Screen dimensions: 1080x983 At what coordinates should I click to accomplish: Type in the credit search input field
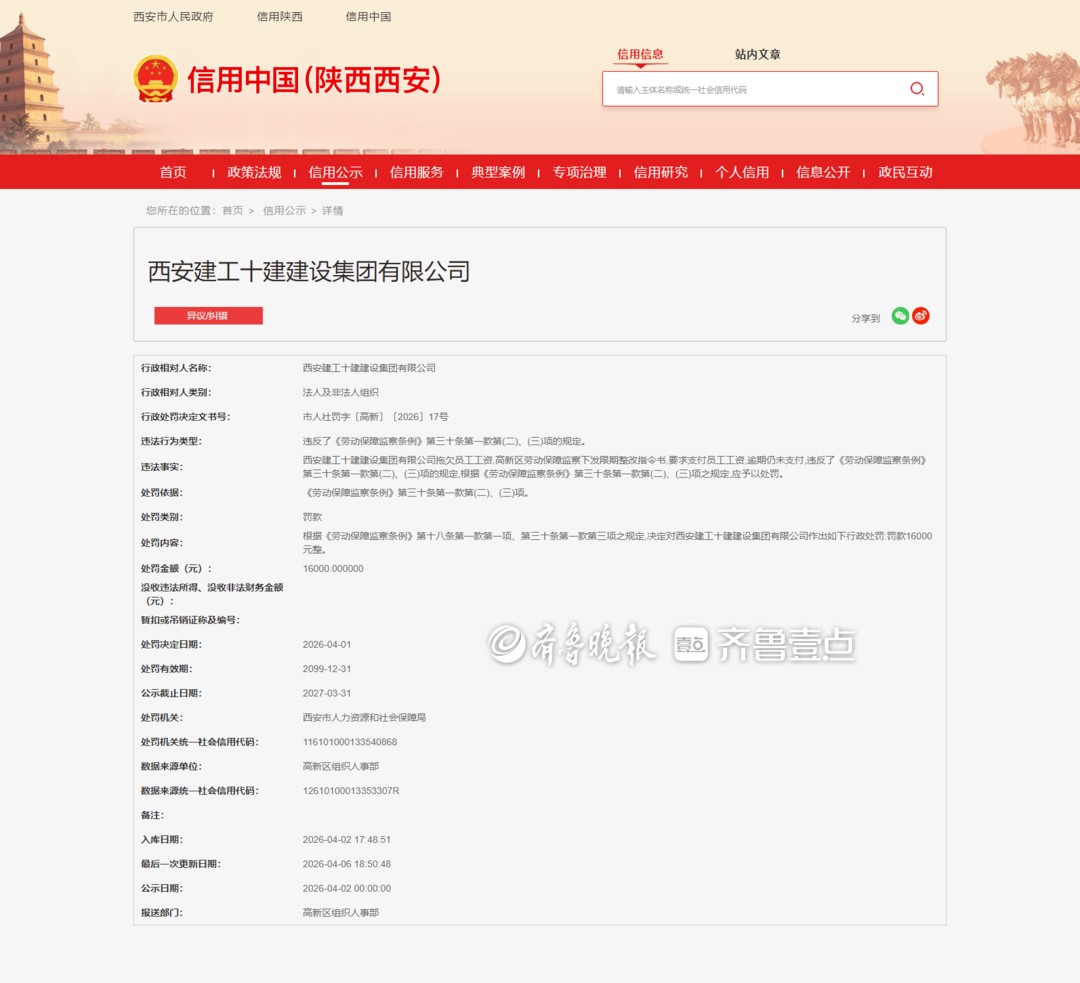[x=750, y=89]
